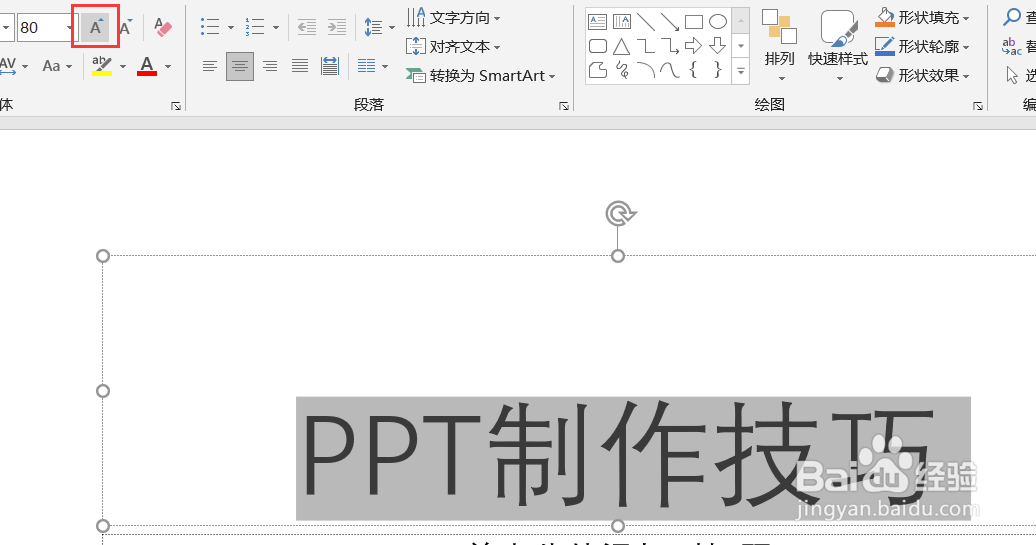1036x545 pixels.
Task: Open the 对齐文本 align text menu
Action: coord(453,47)
